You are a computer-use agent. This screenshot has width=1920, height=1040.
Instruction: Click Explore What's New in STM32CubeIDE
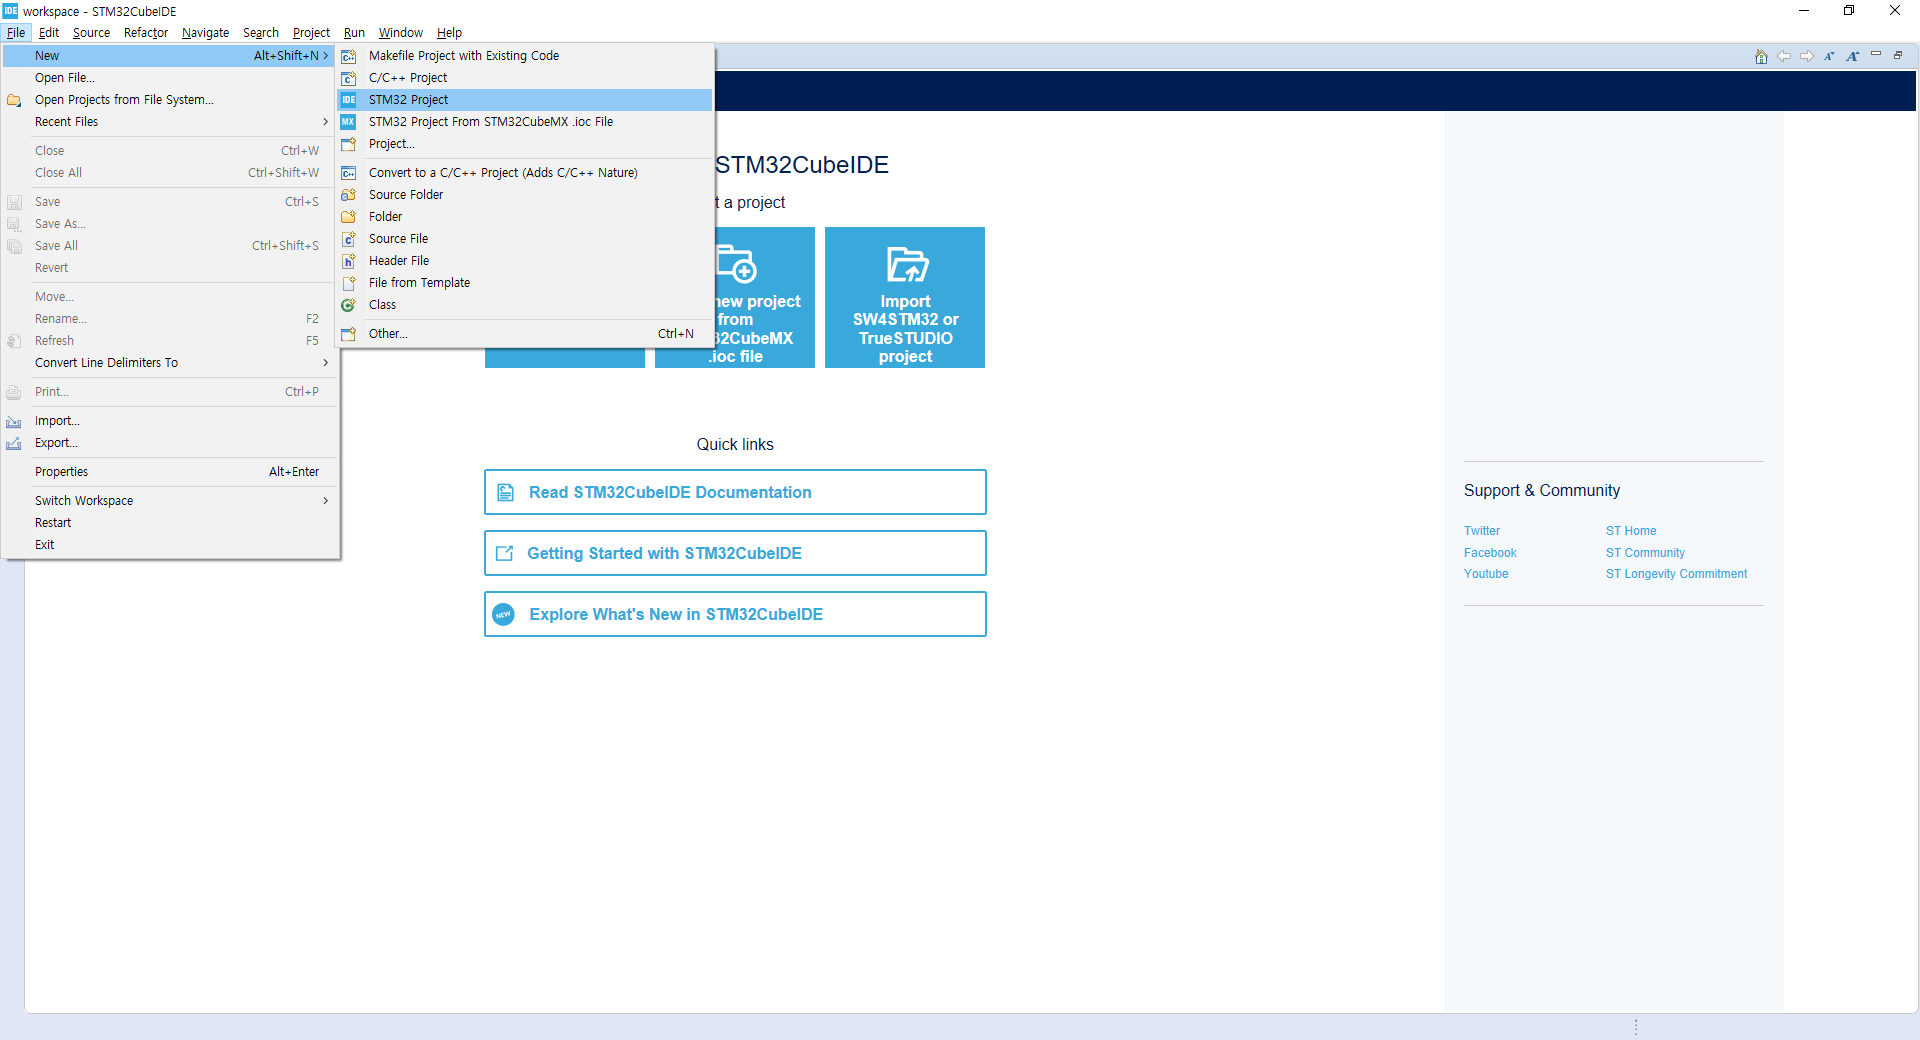click(x=735, y=614)
